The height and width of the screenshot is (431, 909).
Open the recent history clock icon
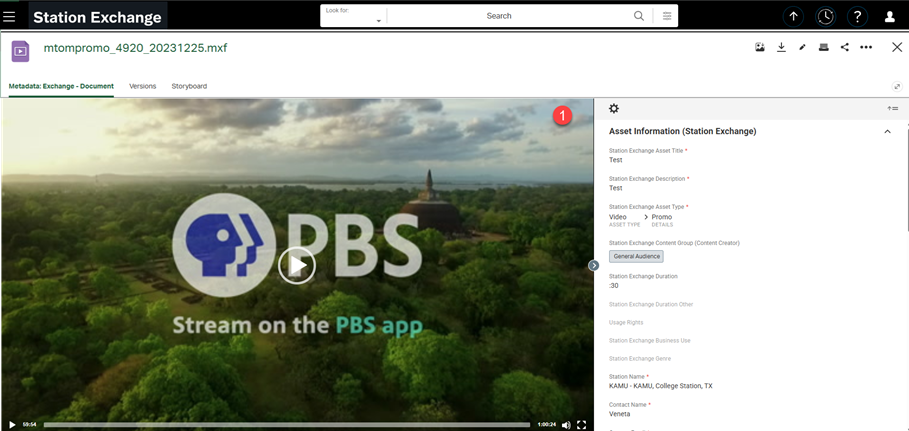tap(826, 17)
